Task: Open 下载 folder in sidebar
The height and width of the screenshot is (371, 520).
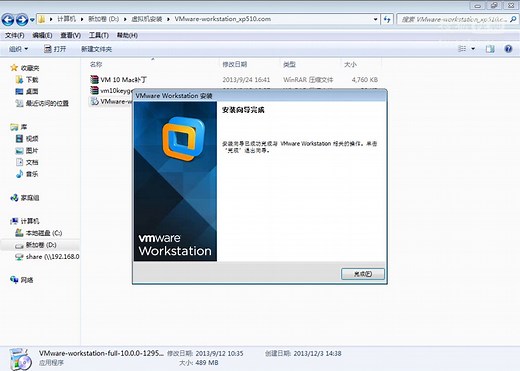Action: point(32,80)
